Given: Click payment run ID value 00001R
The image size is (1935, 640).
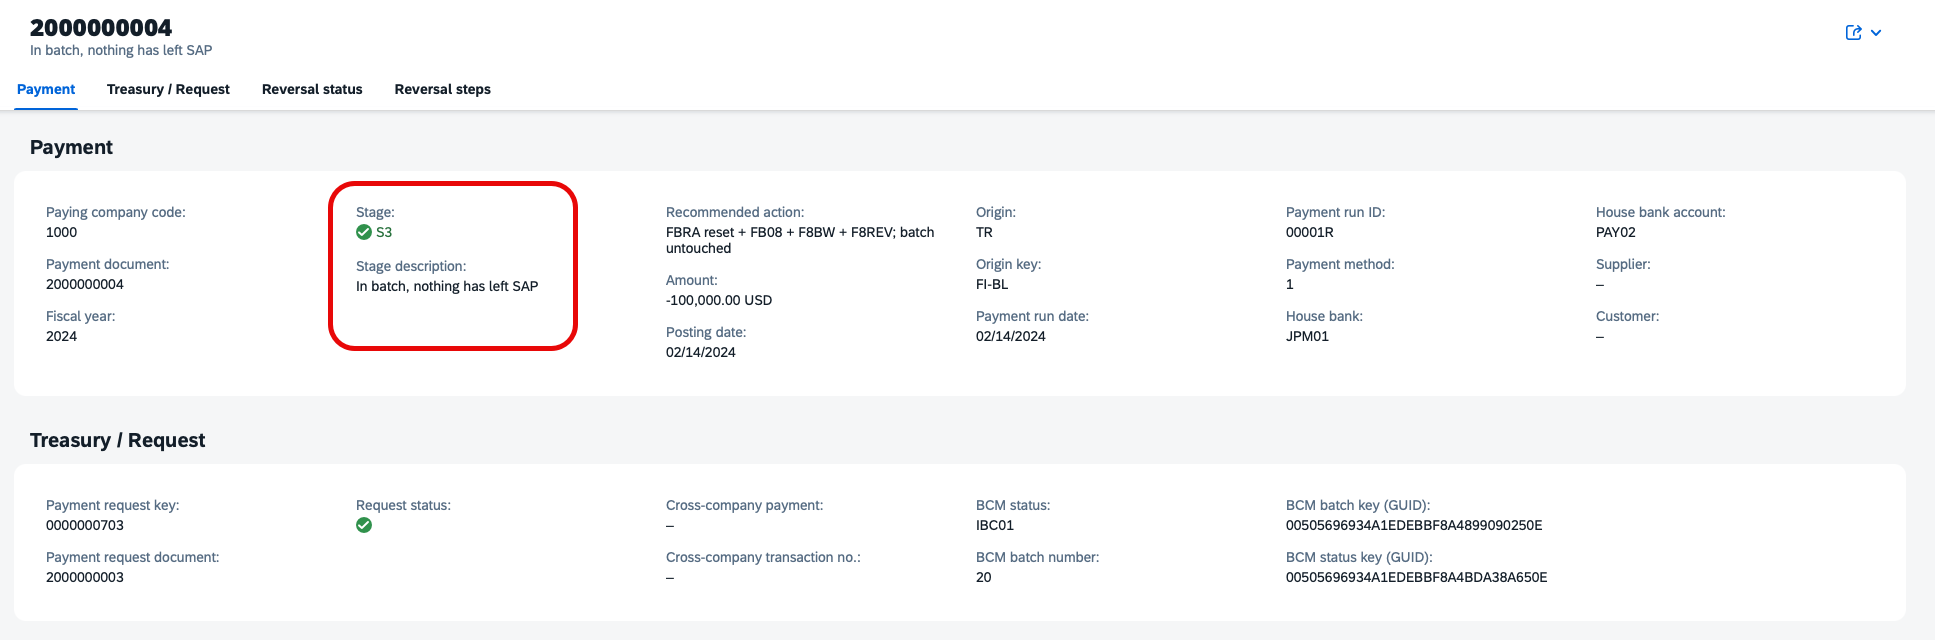Looking at the screenshot, I should coord(1310,232).
